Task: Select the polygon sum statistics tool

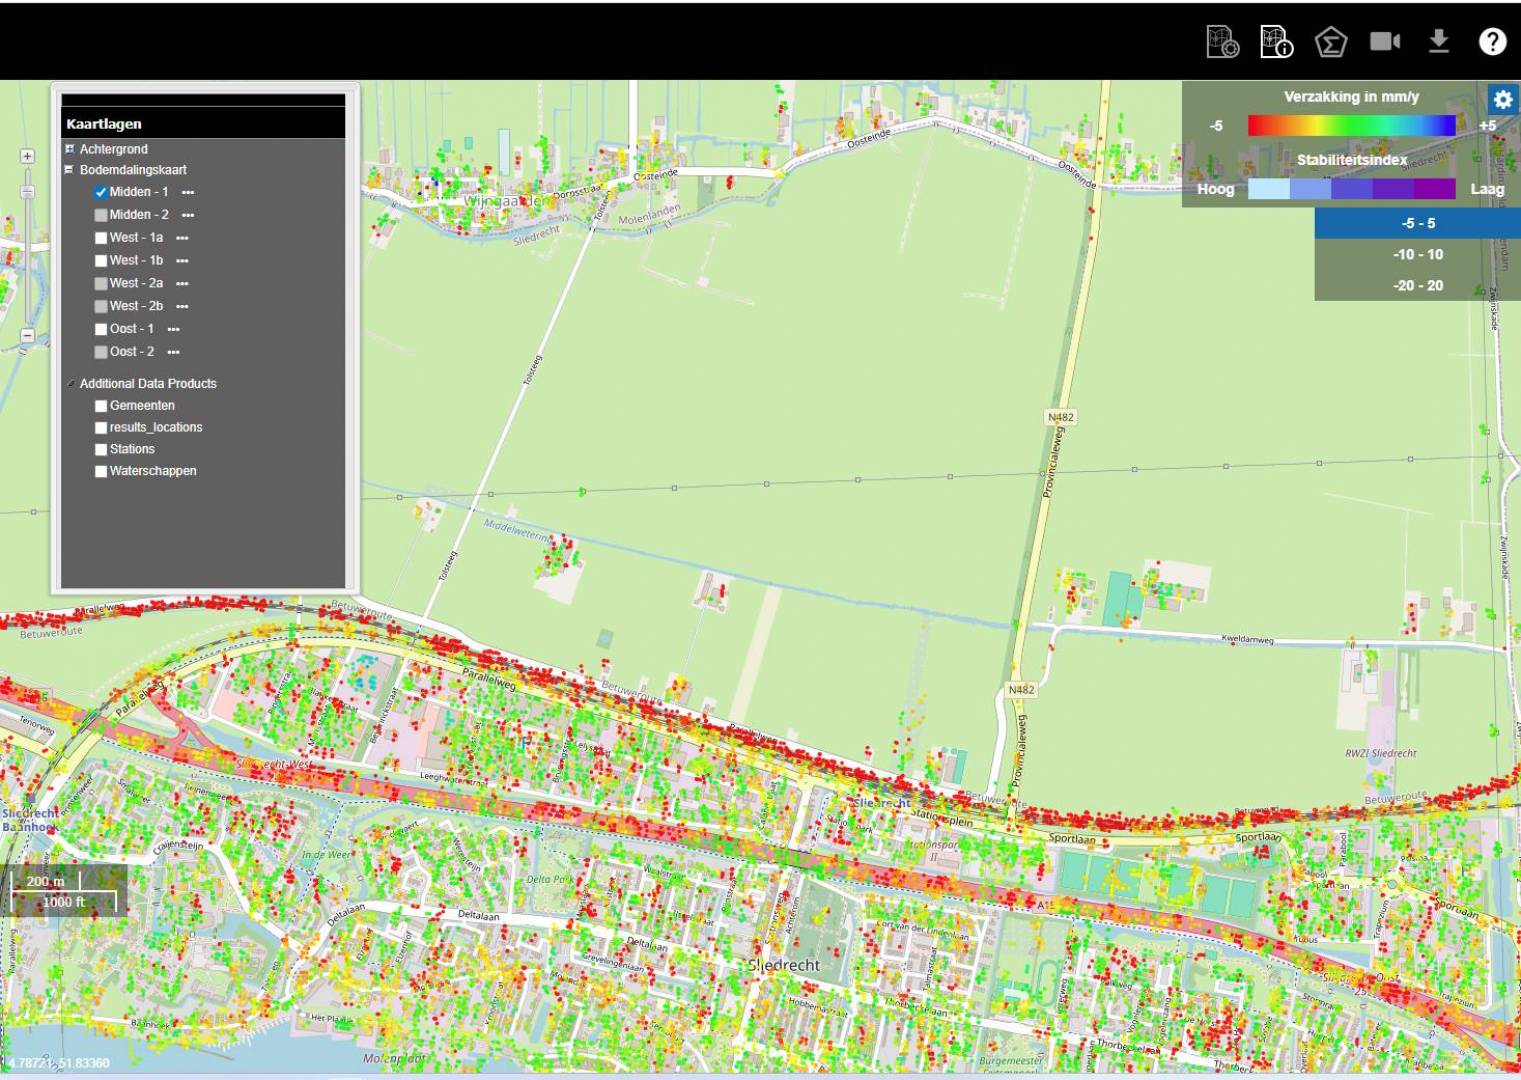Action: [x=1330, y=42]
